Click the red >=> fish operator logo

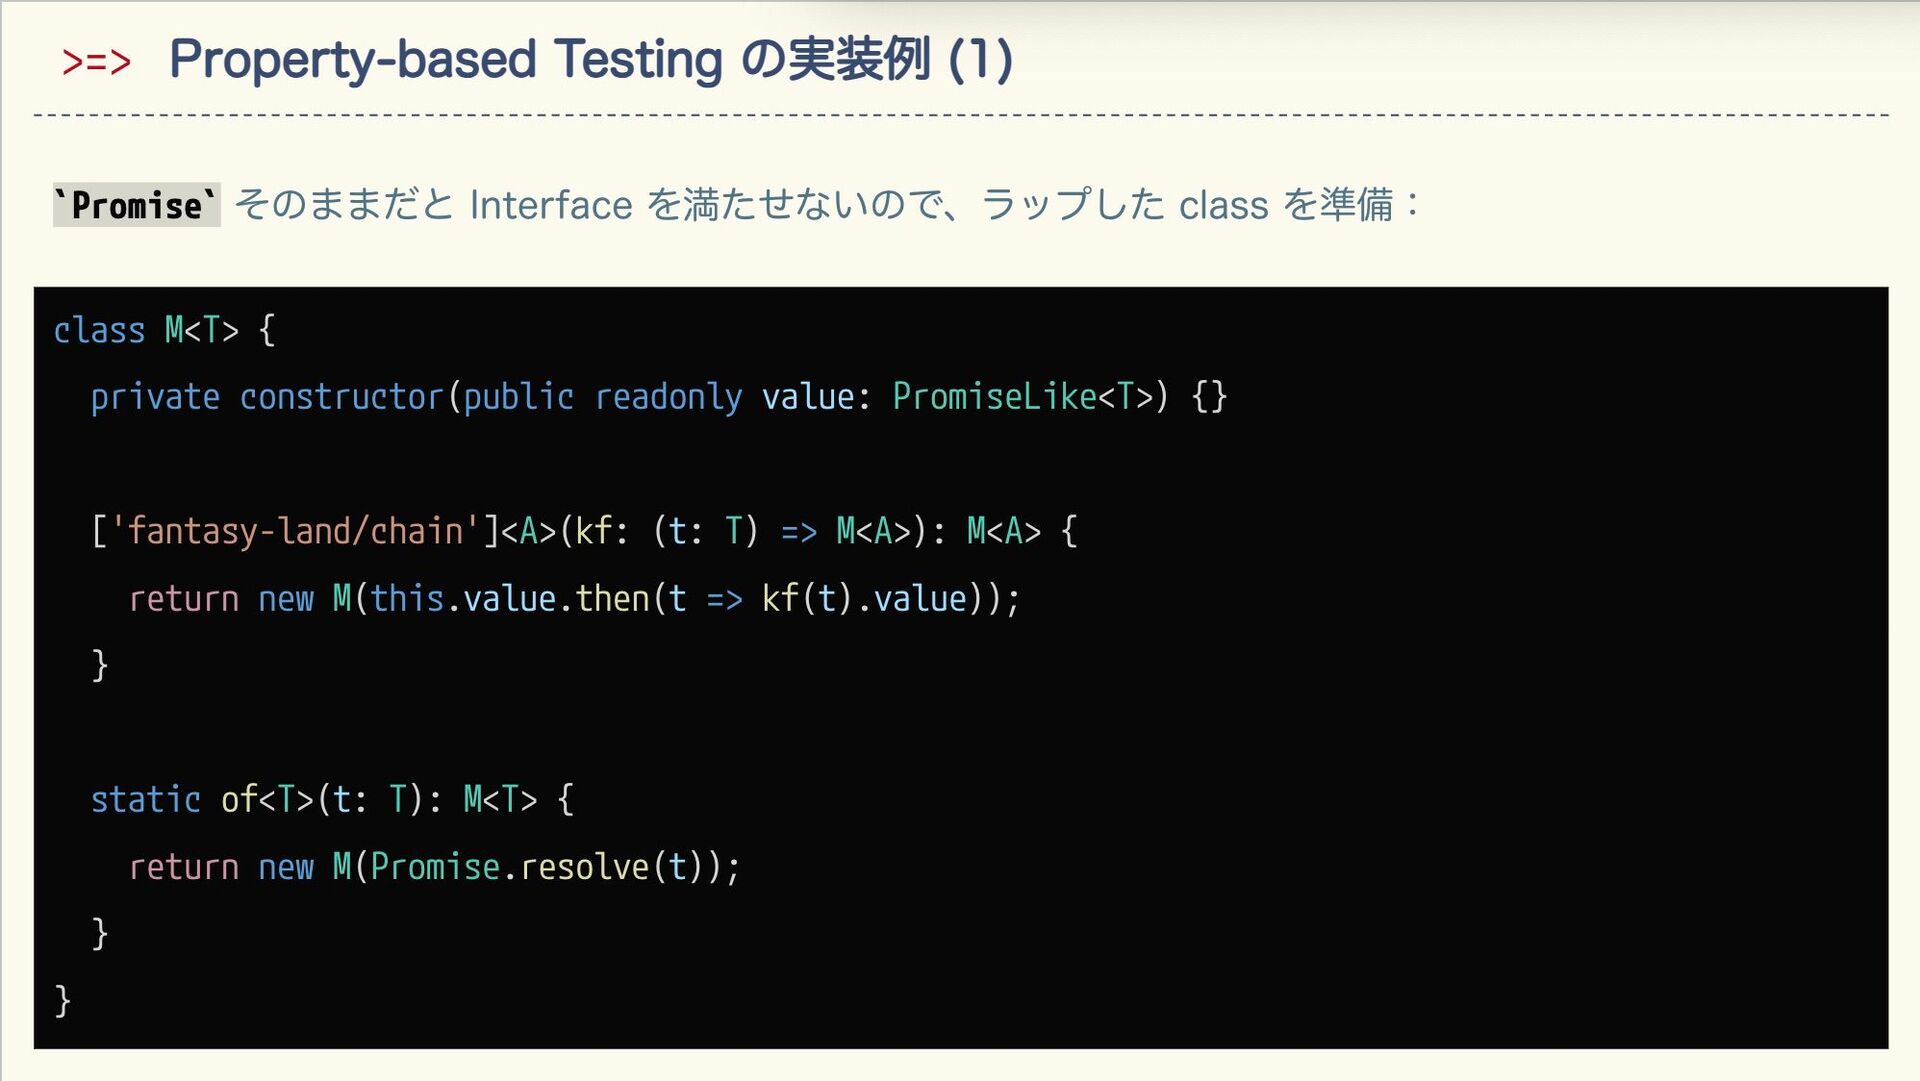tap(96, 62)
